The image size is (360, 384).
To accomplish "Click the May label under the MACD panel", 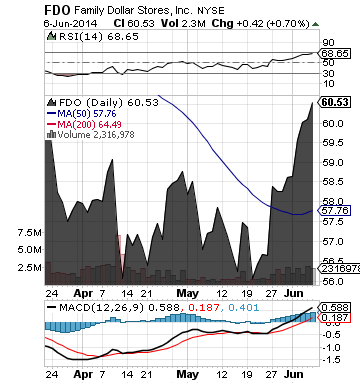I will (187, 374).
